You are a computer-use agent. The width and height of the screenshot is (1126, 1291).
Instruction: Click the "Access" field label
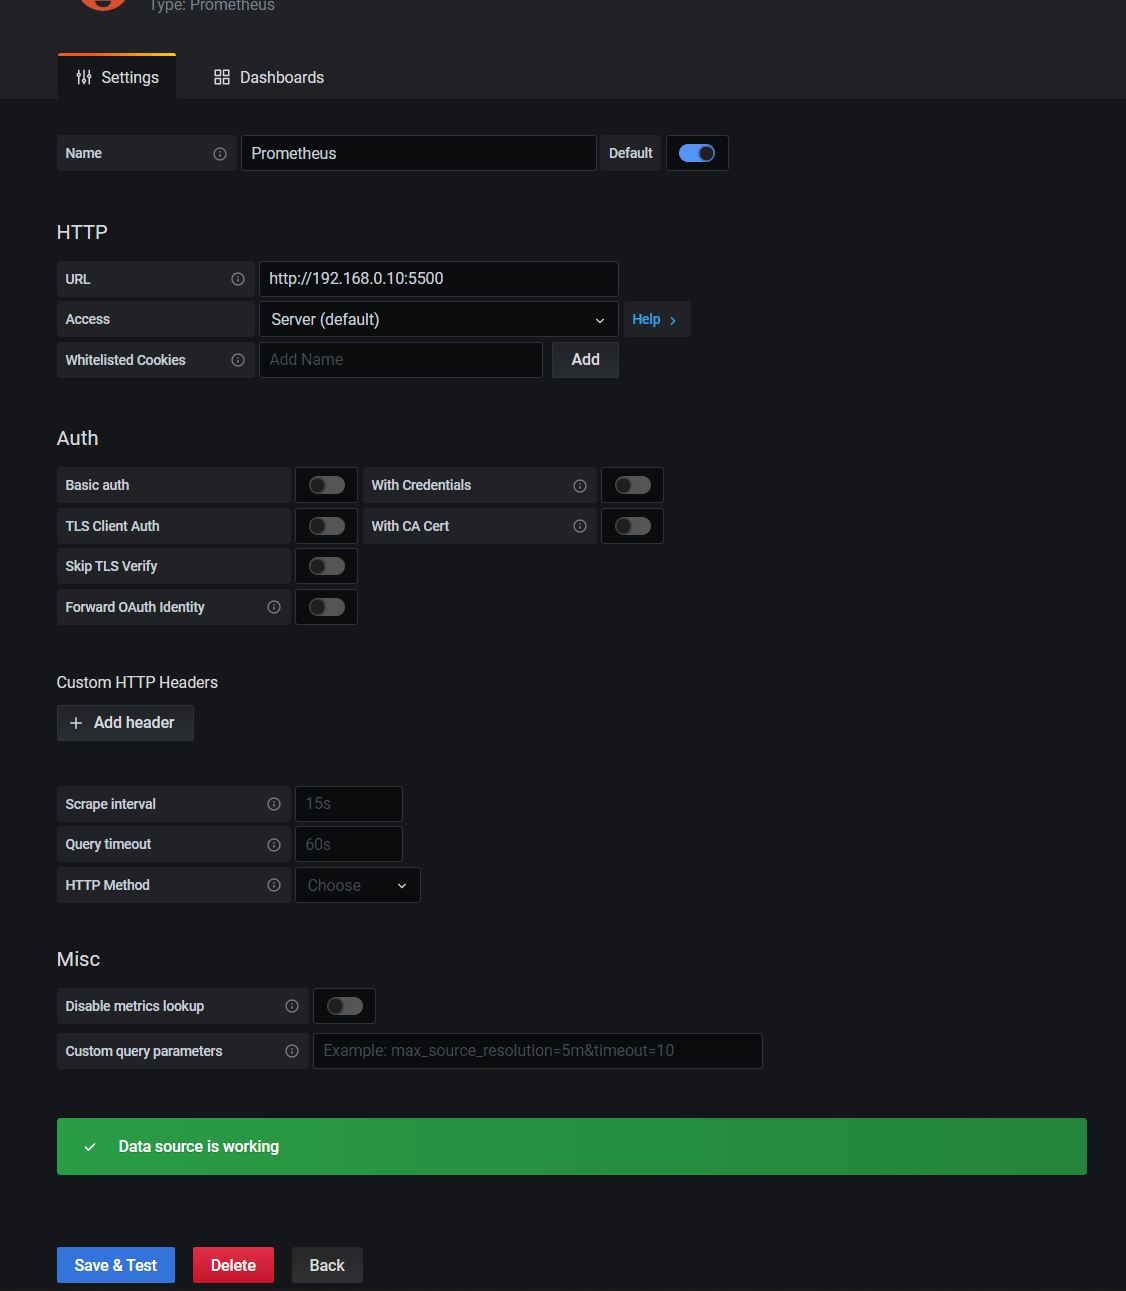88,319
